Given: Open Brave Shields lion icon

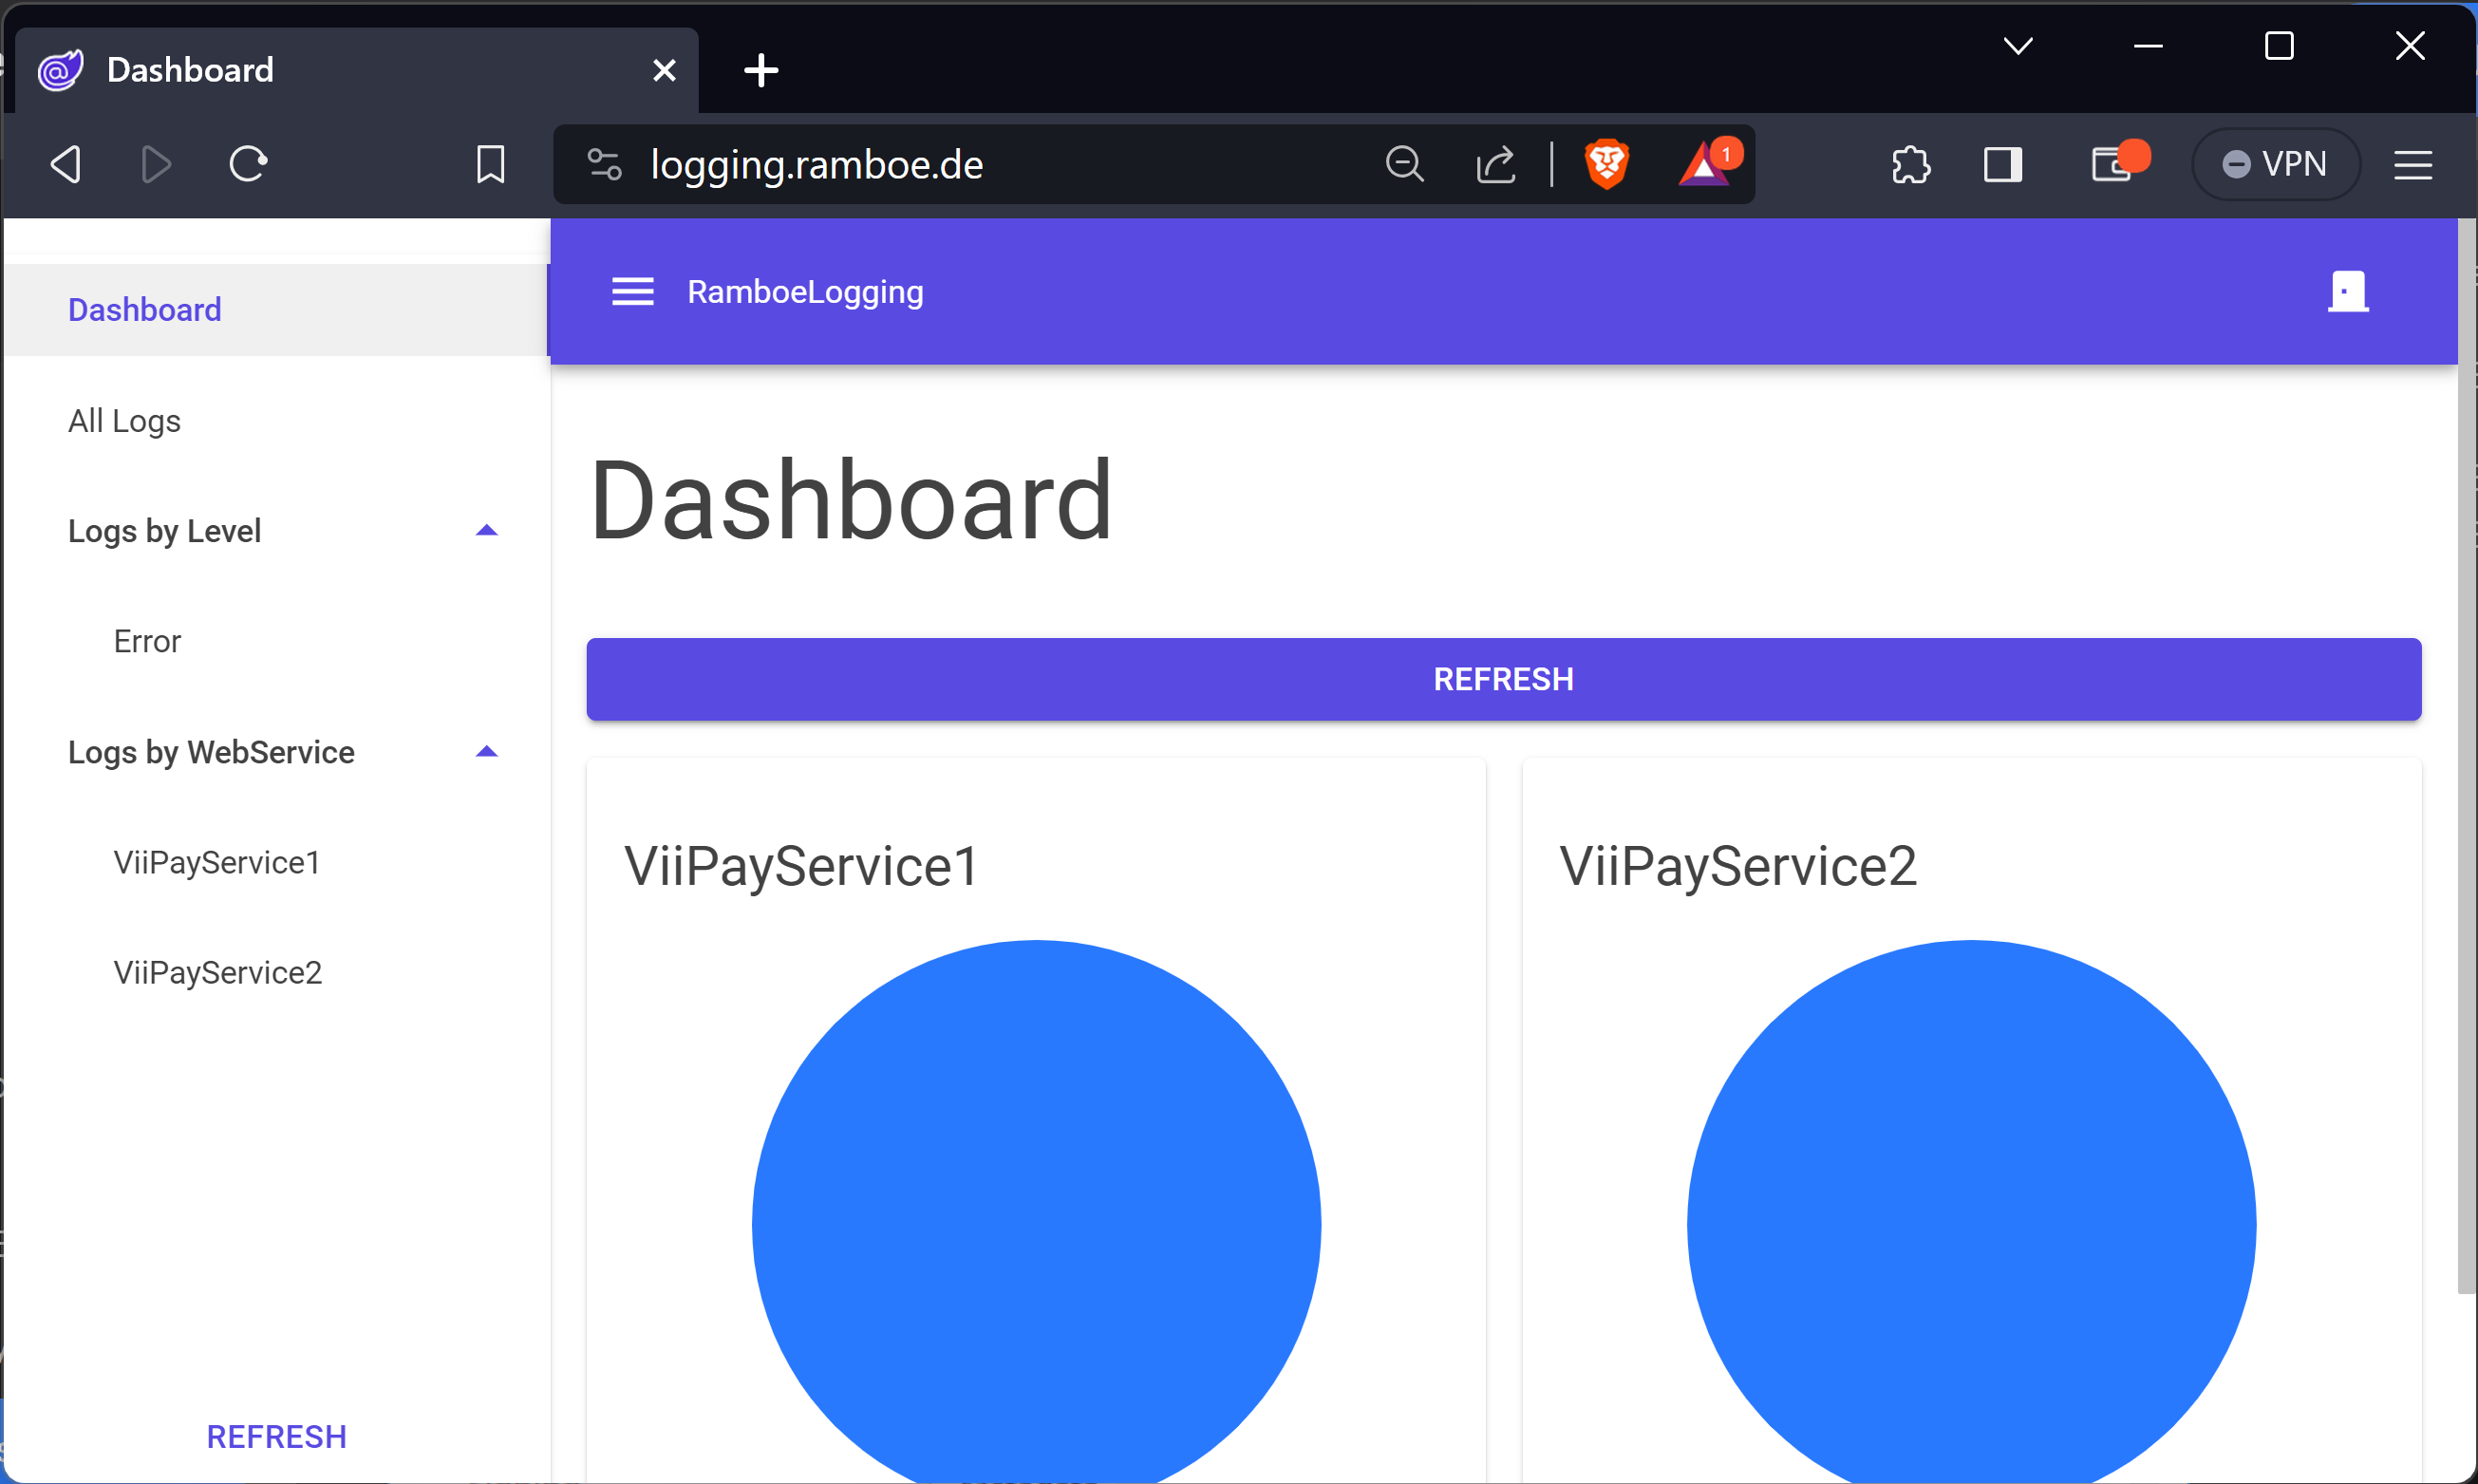Looking at the screenshot, I should point(1607,164).
